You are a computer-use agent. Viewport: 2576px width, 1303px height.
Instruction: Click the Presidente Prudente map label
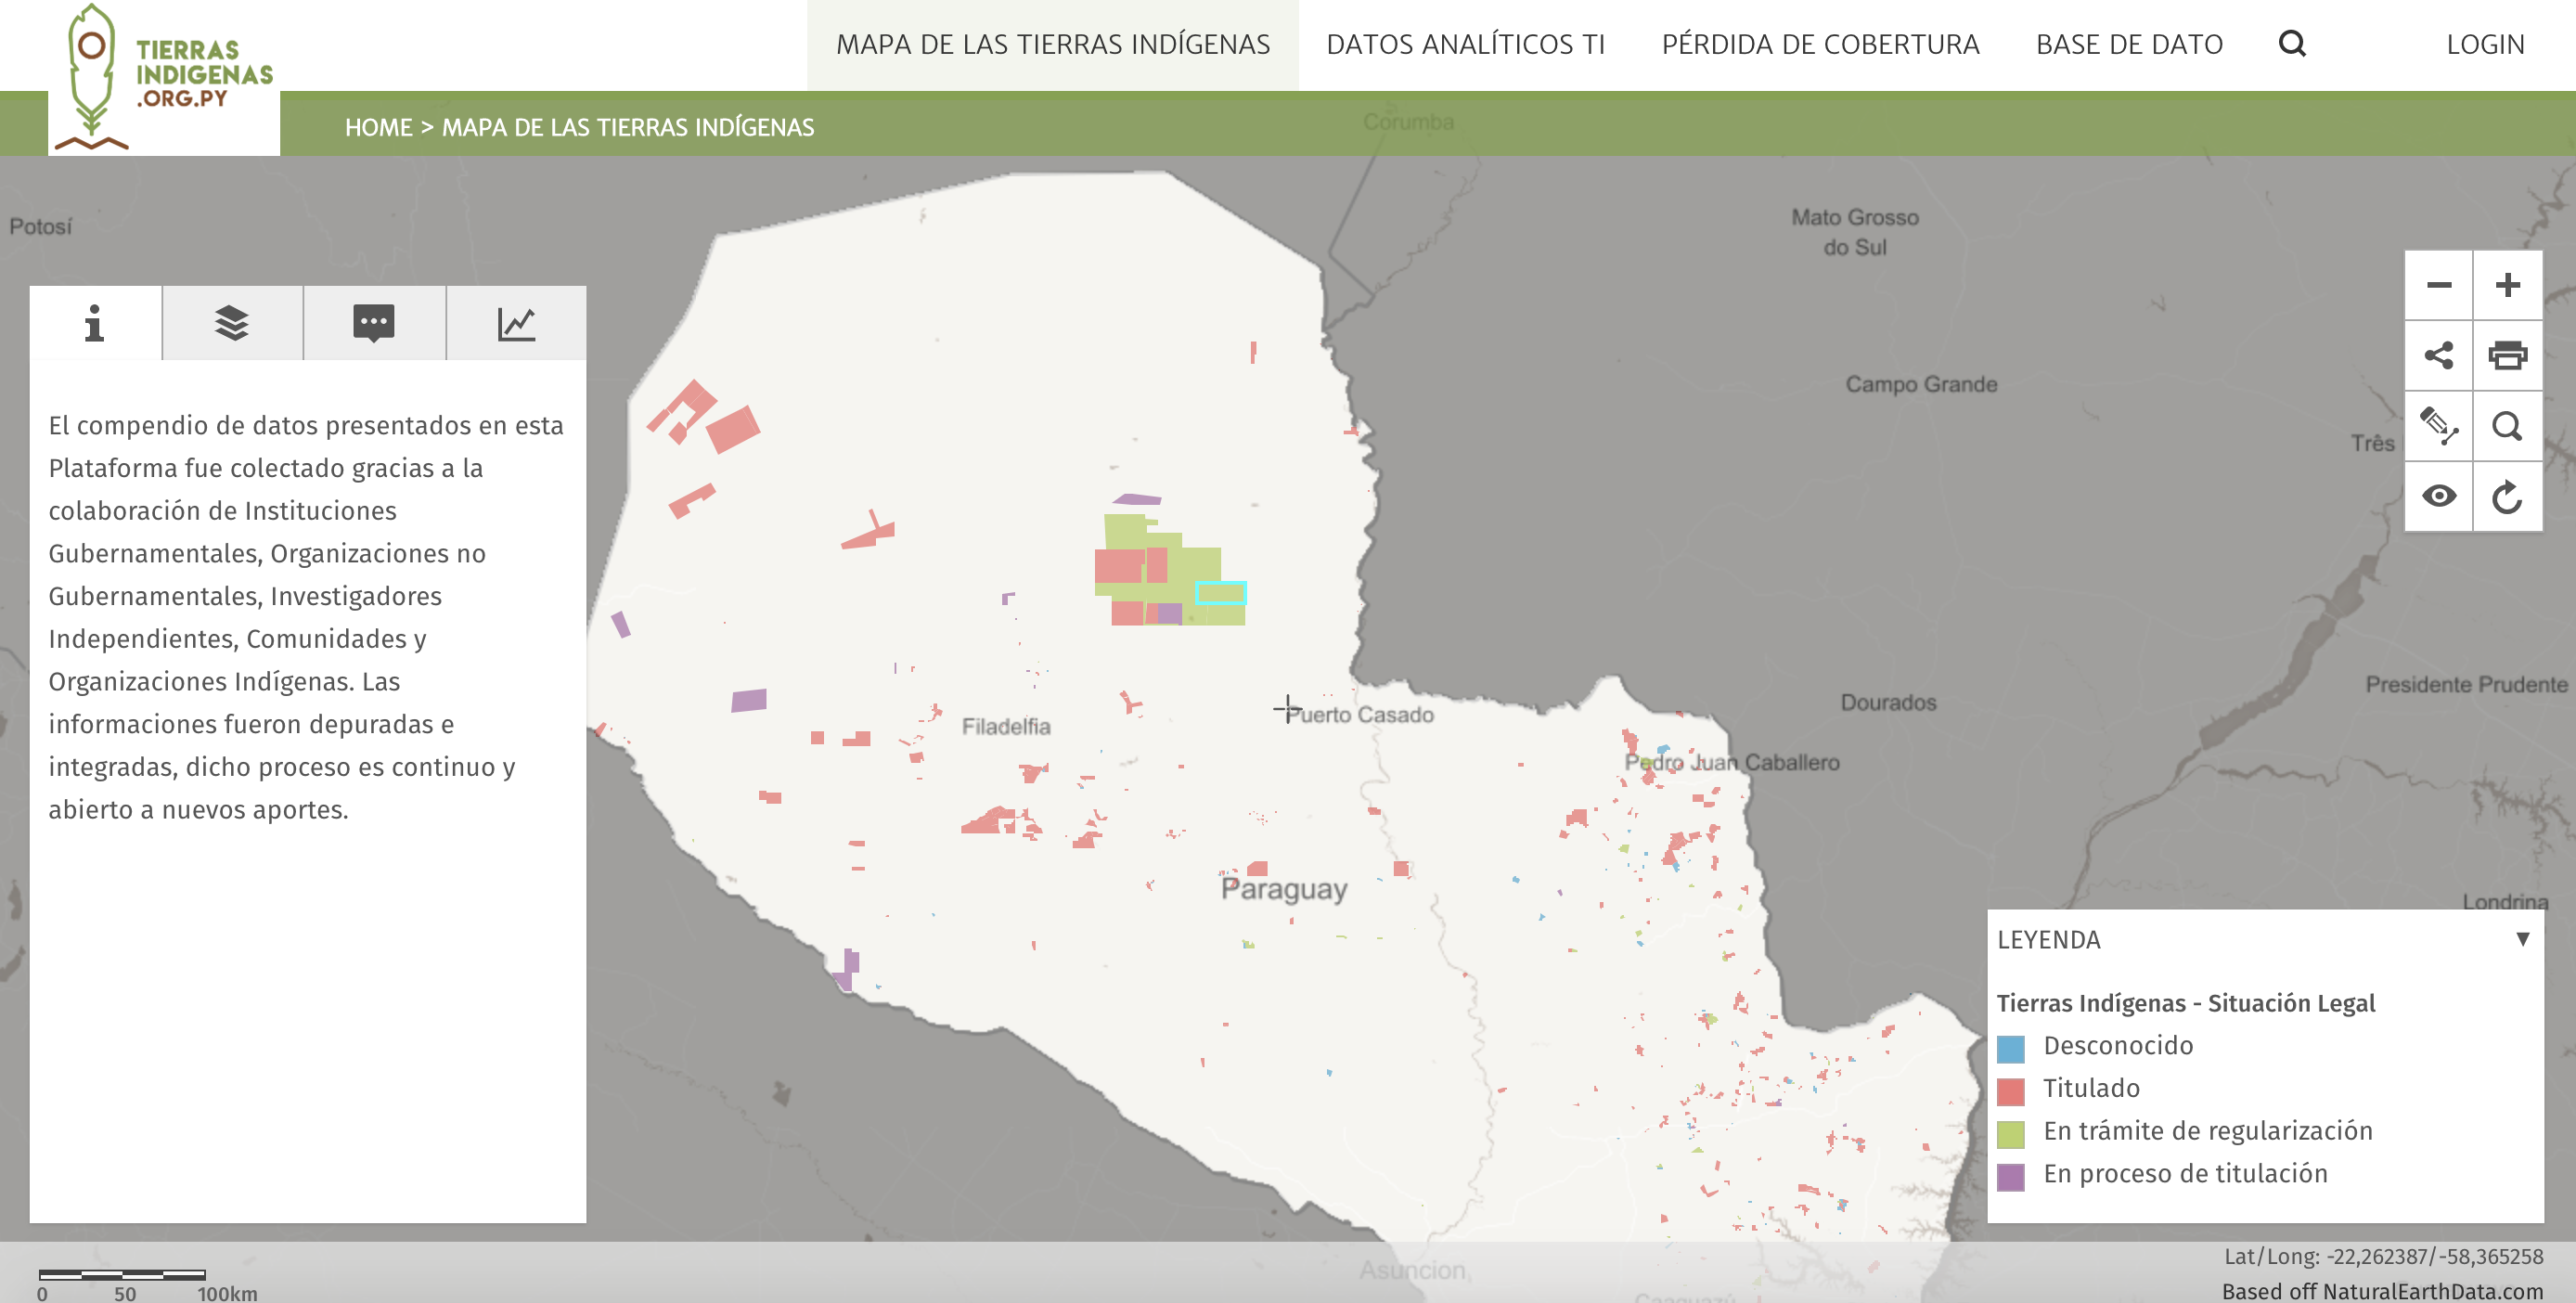pos(2466,684)
